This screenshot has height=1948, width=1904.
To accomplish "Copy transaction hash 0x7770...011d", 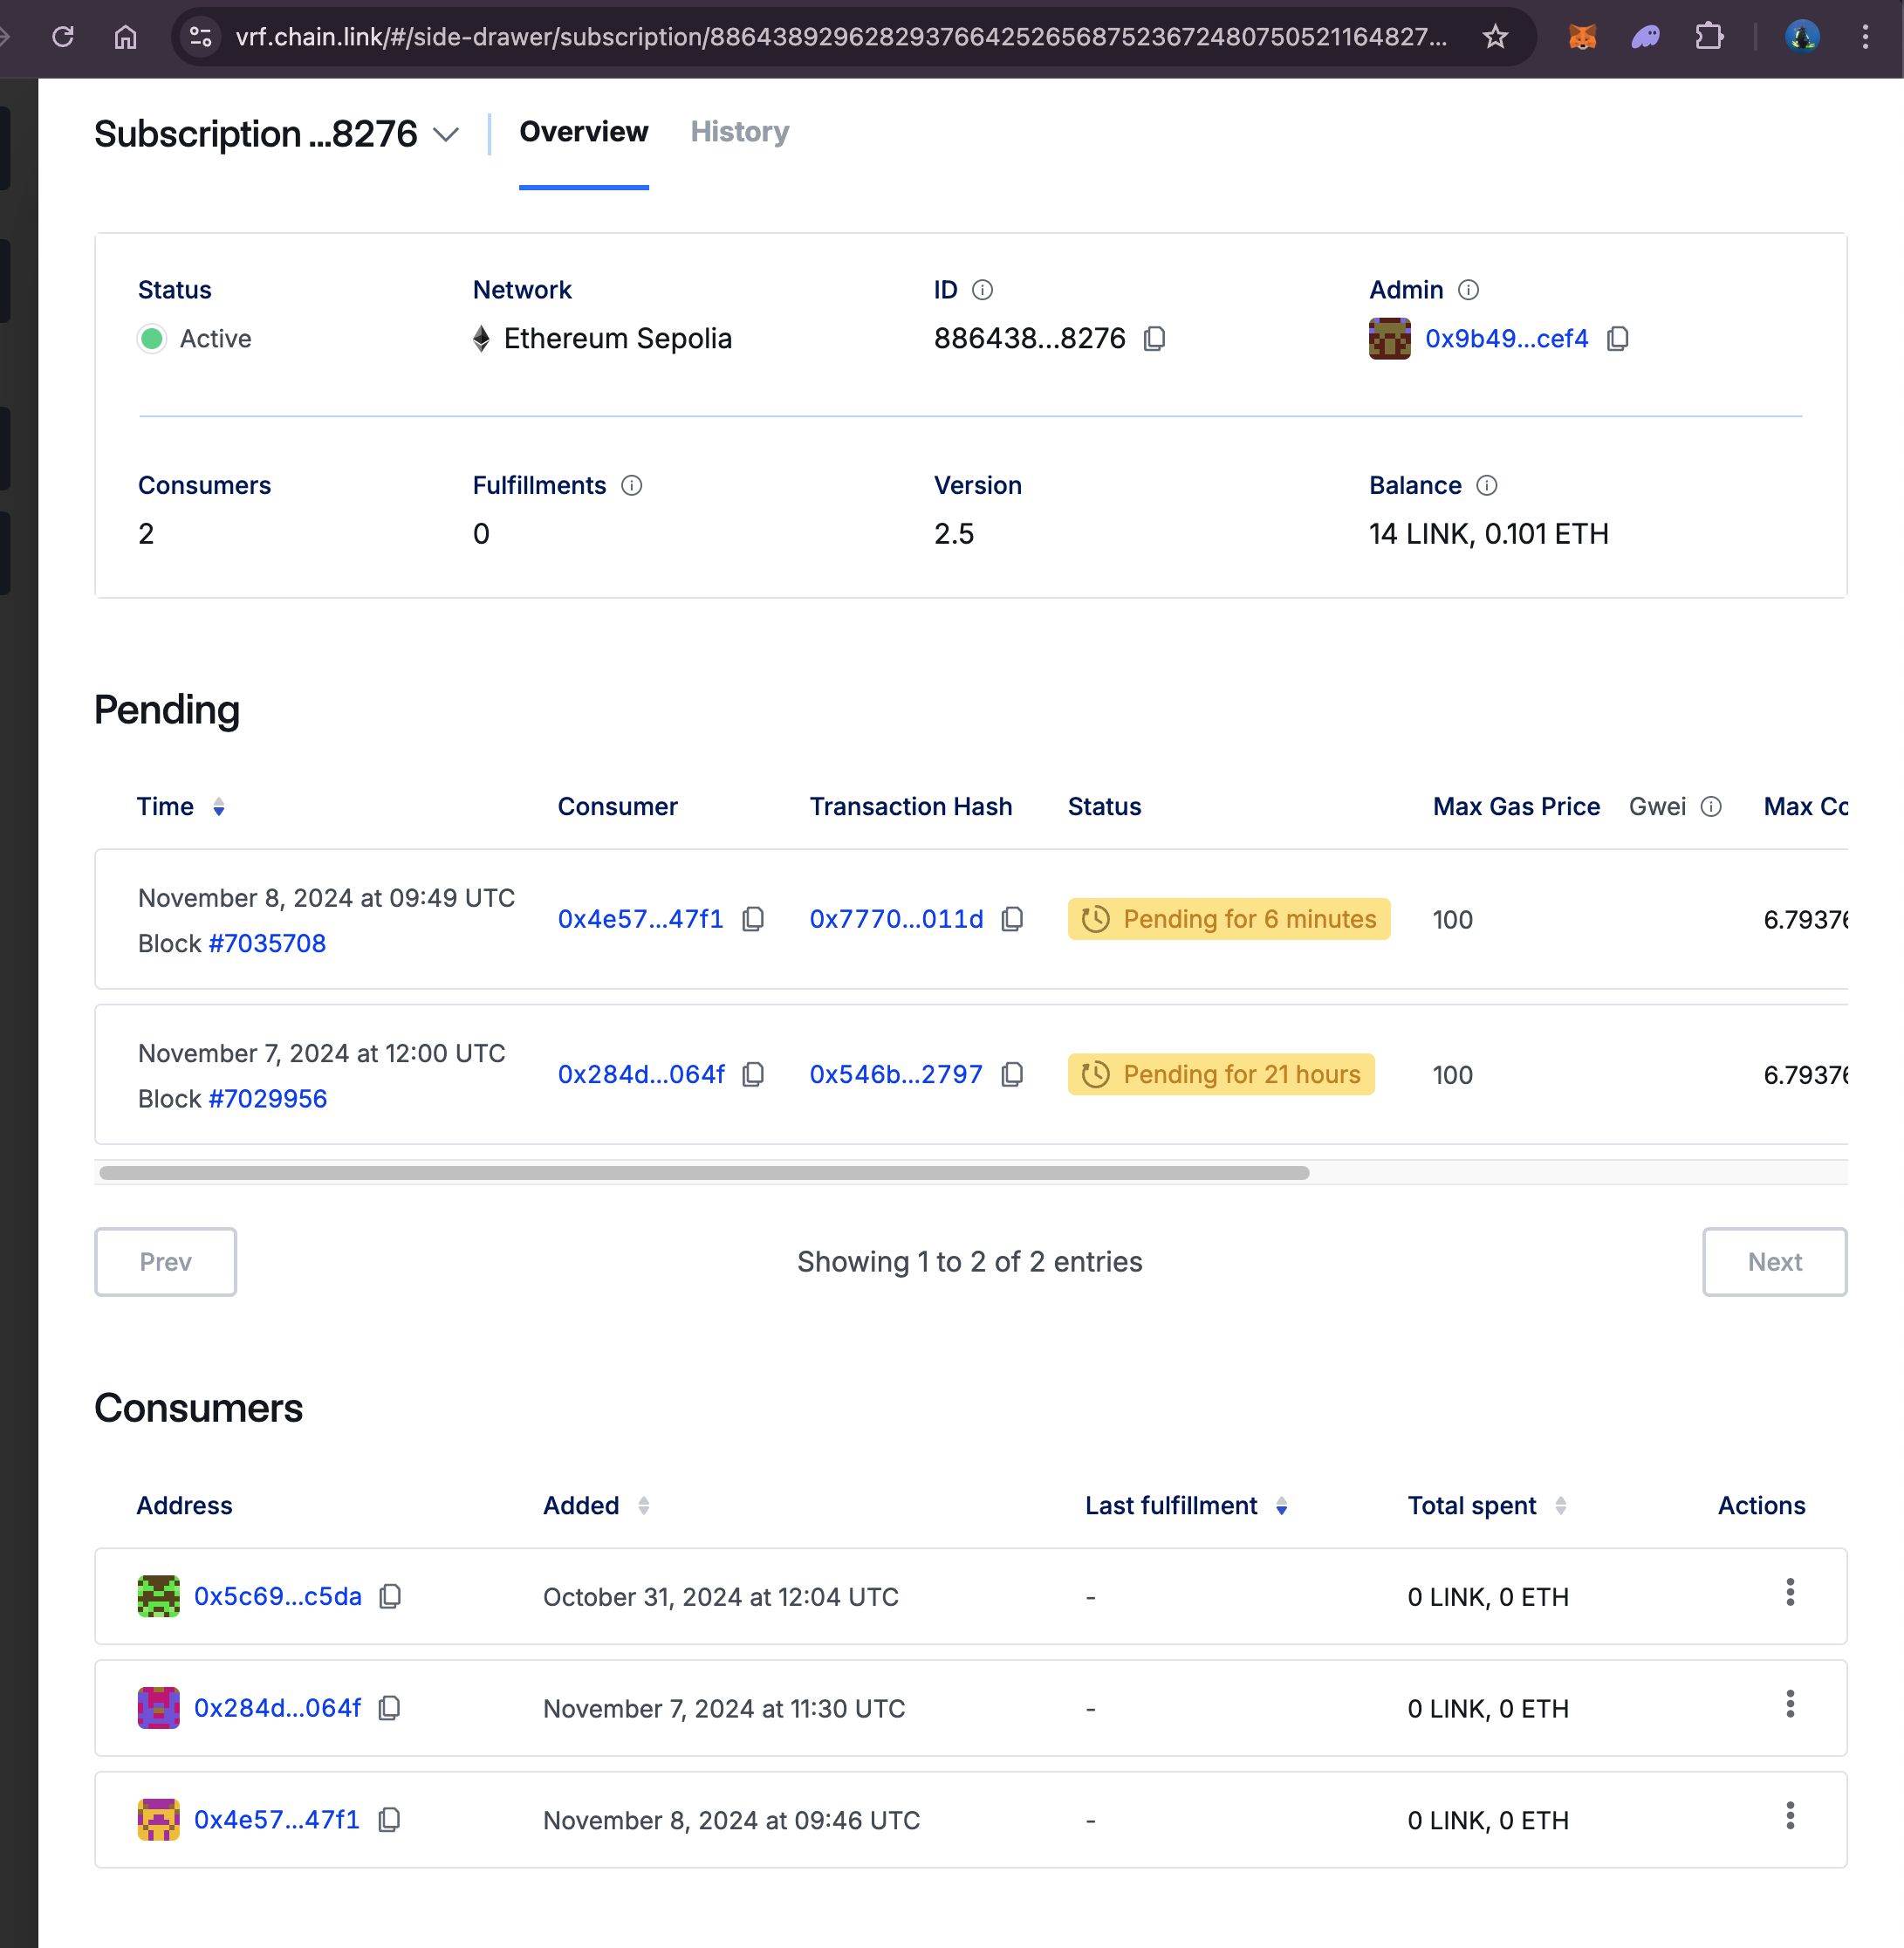I will click(1013, 919).
